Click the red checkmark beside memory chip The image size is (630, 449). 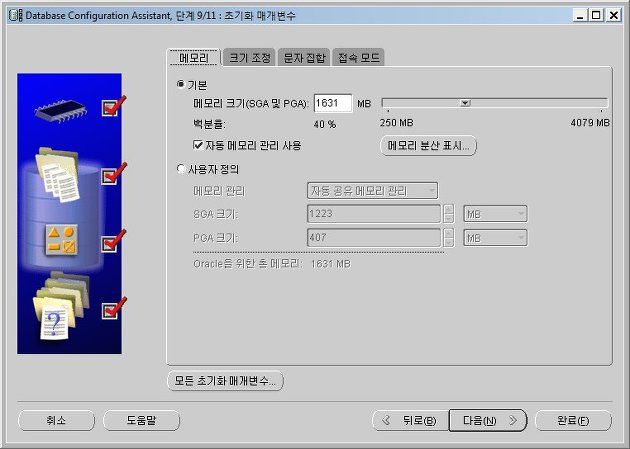[x=114, y=106]
